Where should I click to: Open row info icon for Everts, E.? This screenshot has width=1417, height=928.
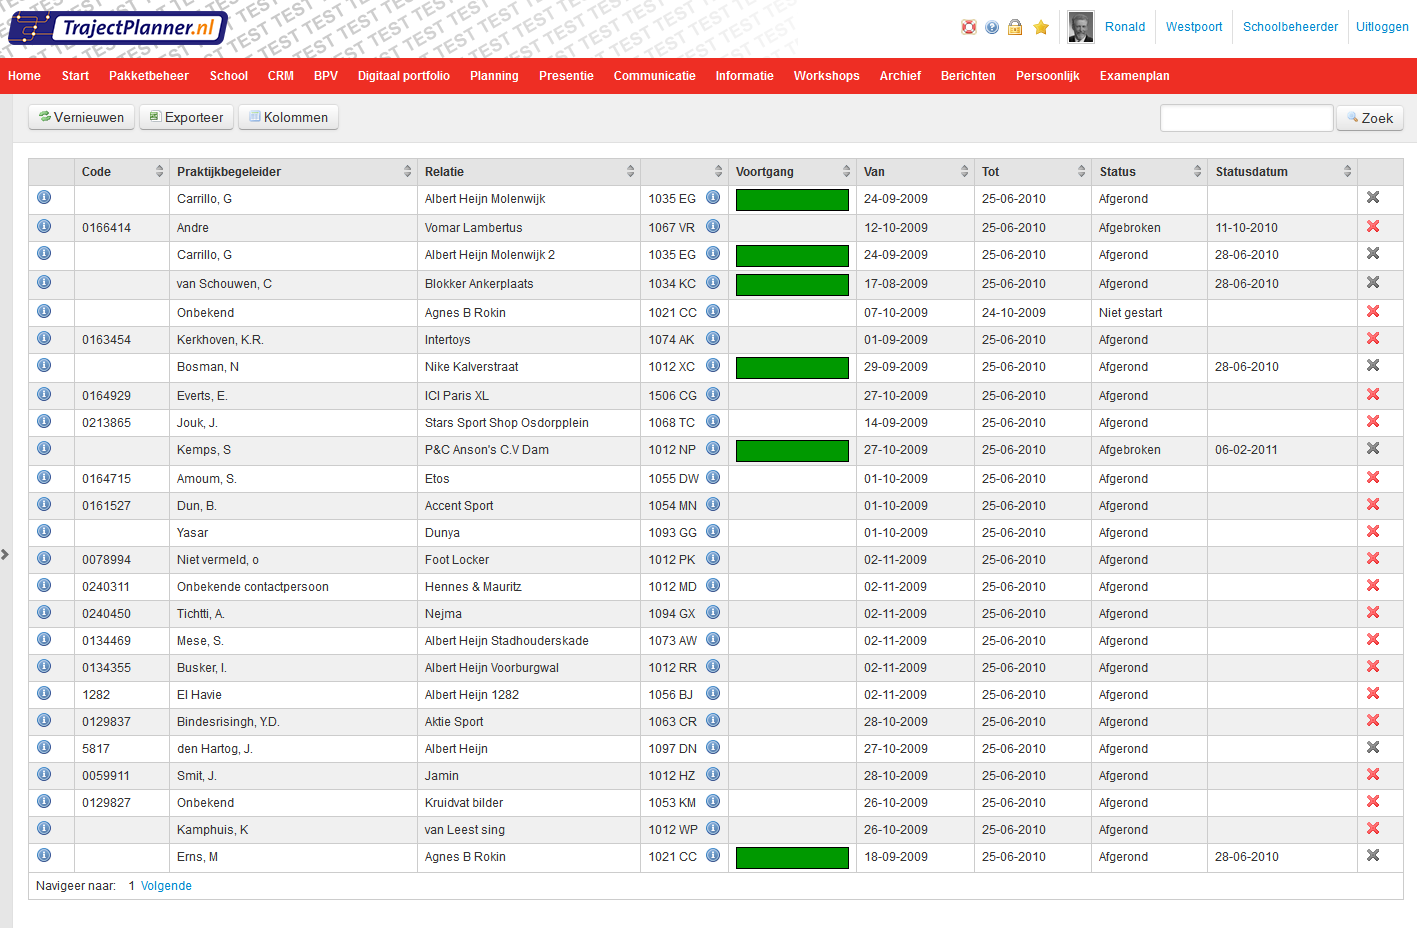tap(44, 394)
